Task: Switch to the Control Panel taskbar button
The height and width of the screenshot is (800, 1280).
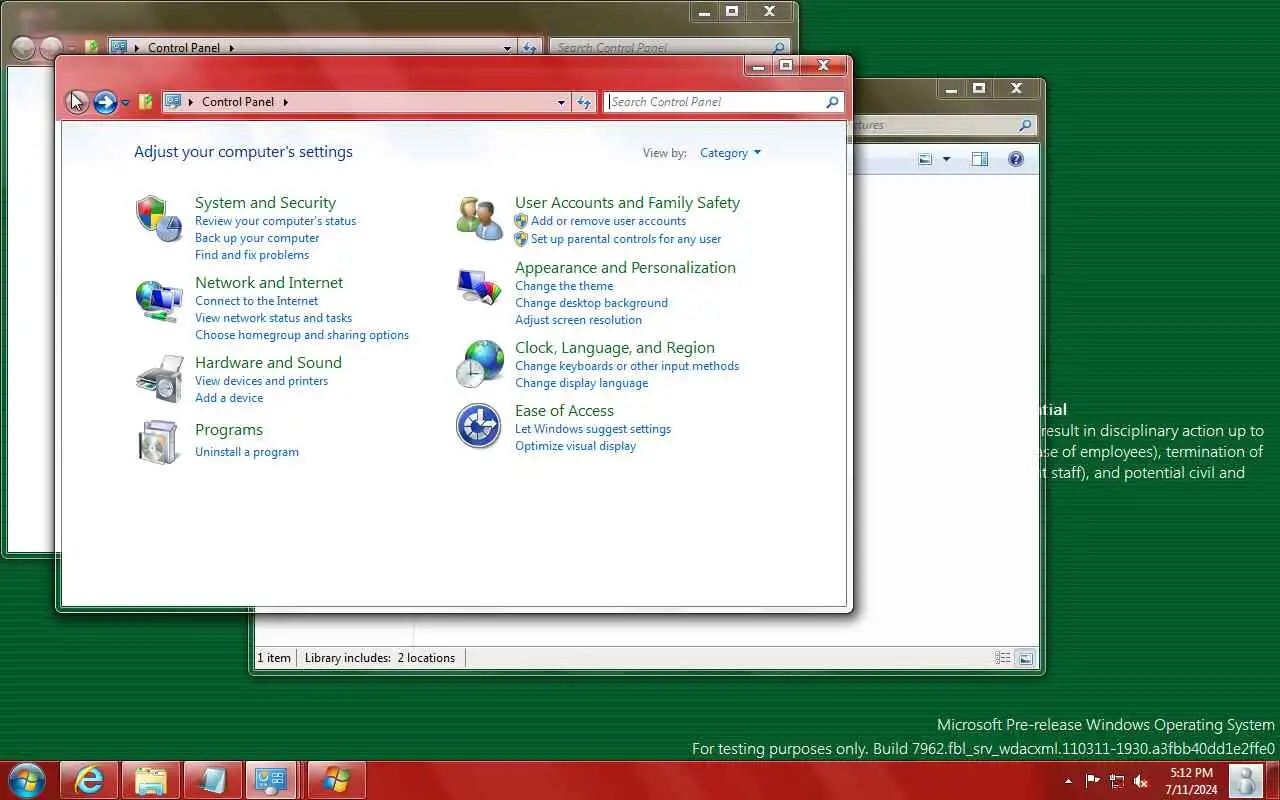Action: point(273,780)
